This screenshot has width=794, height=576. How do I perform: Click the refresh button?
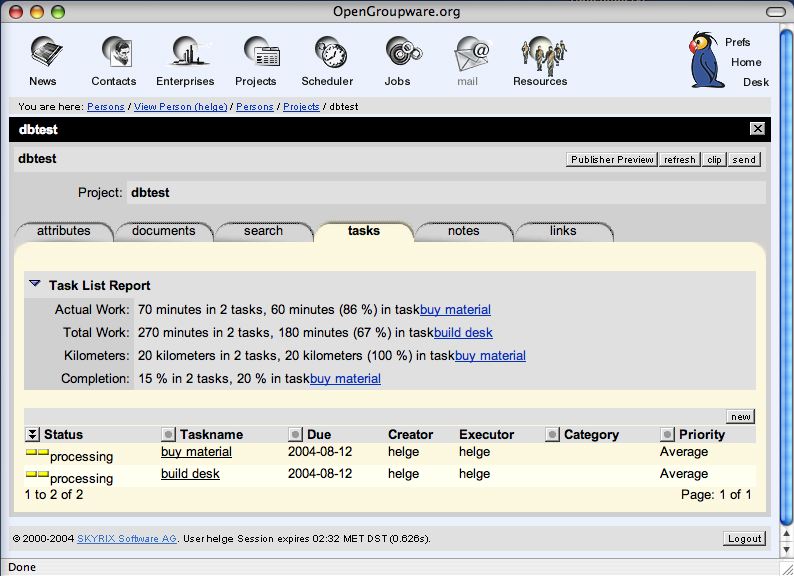pos(680,160)
